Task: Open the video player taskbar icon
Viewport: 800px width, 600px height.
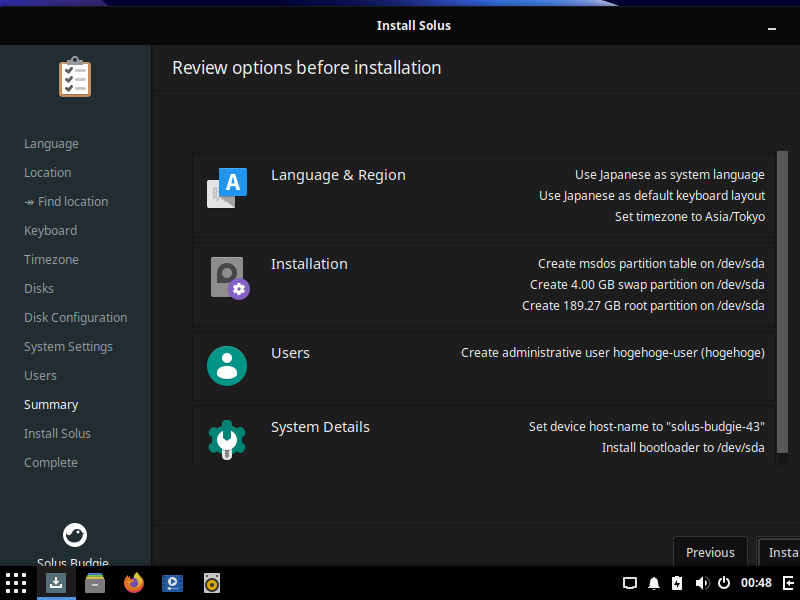Action: [172, 583]
